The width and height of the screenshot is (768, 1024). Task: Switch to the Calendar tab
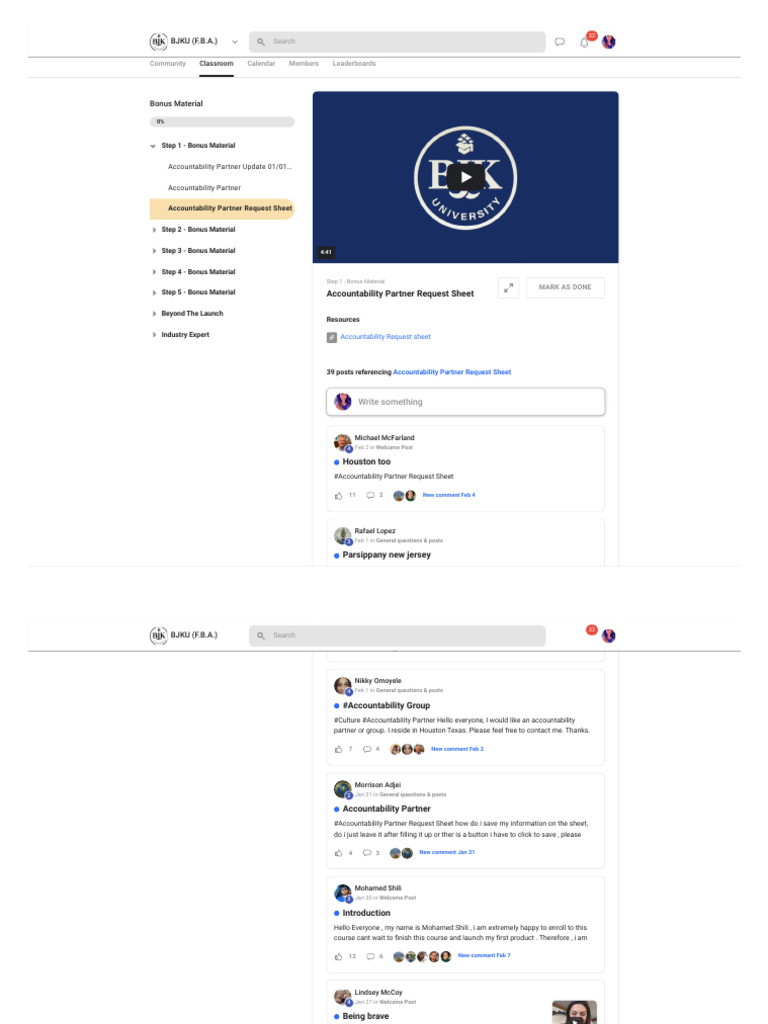click(261, 64)
